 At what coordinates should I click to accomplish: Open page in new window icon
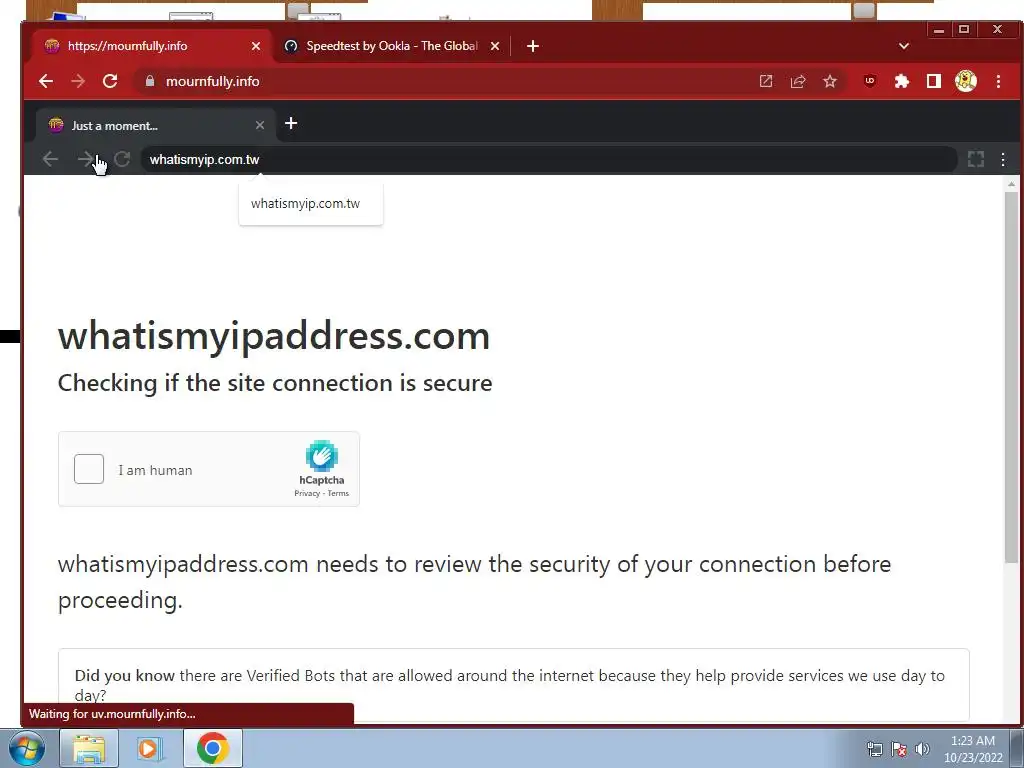click(x=766, y=81)
